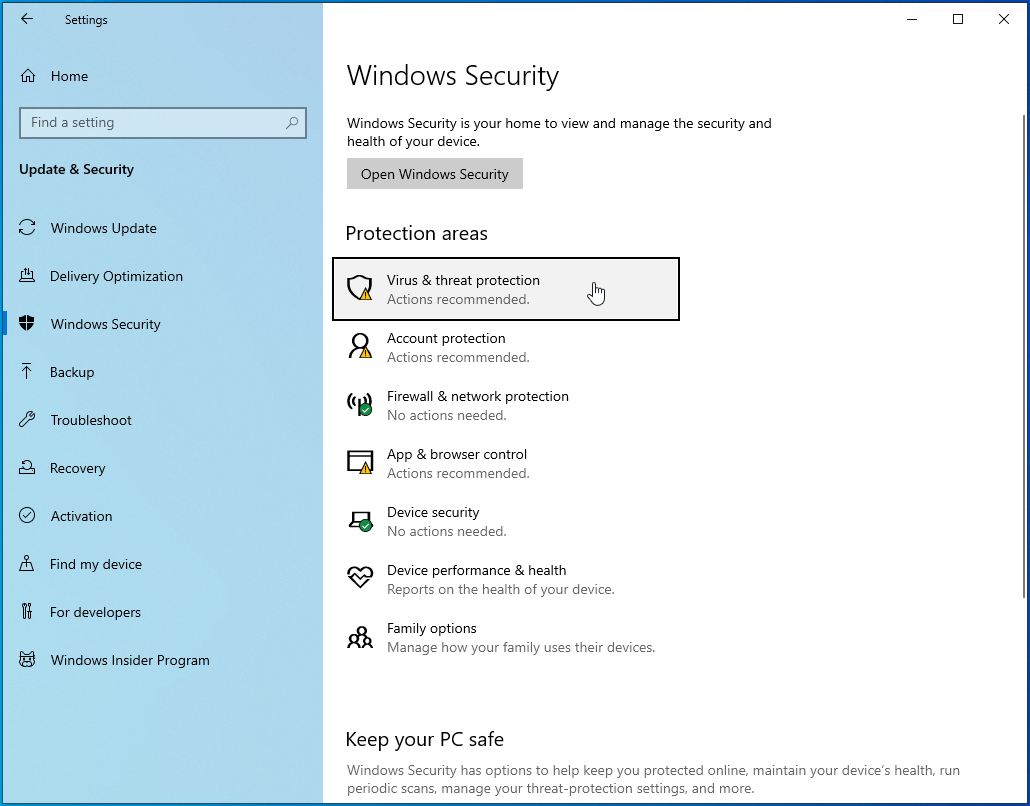The width and height of the screenshot is (1030, 806).
Task: Click the Home house icon
Action: [28, 76]
